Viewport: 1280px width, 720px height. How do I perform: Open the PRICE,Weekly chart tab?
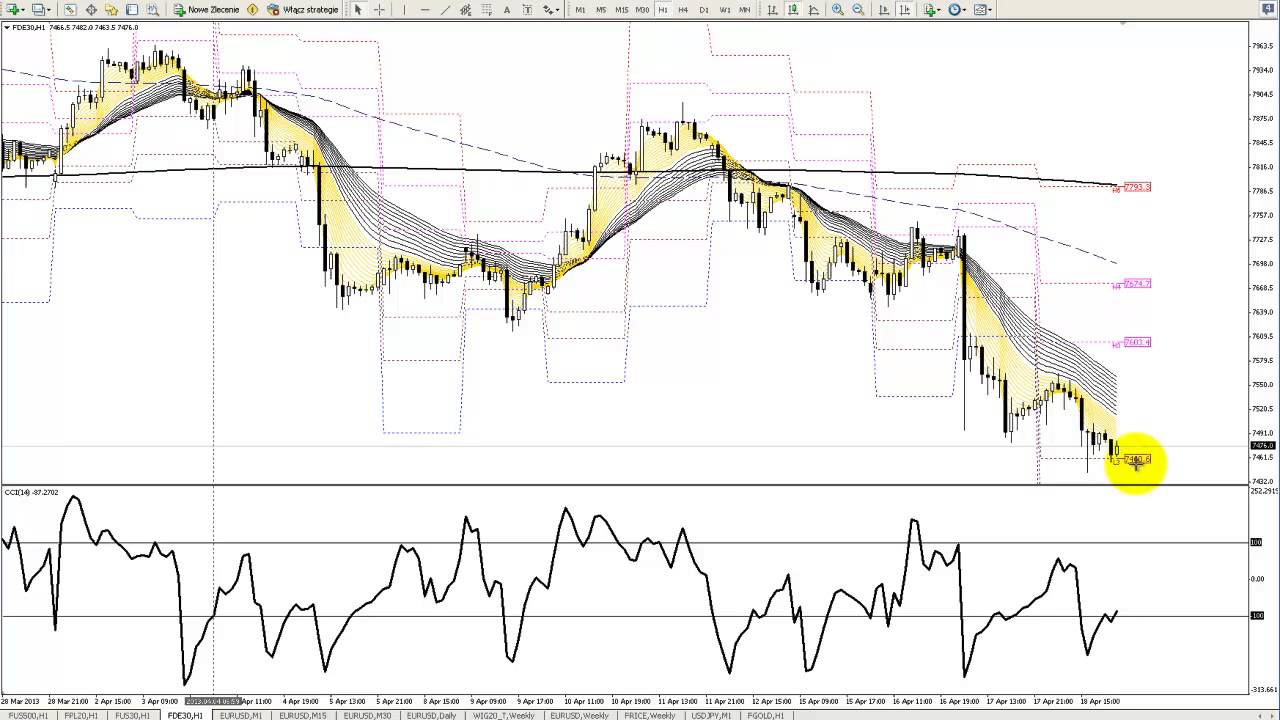click(650, 715)
